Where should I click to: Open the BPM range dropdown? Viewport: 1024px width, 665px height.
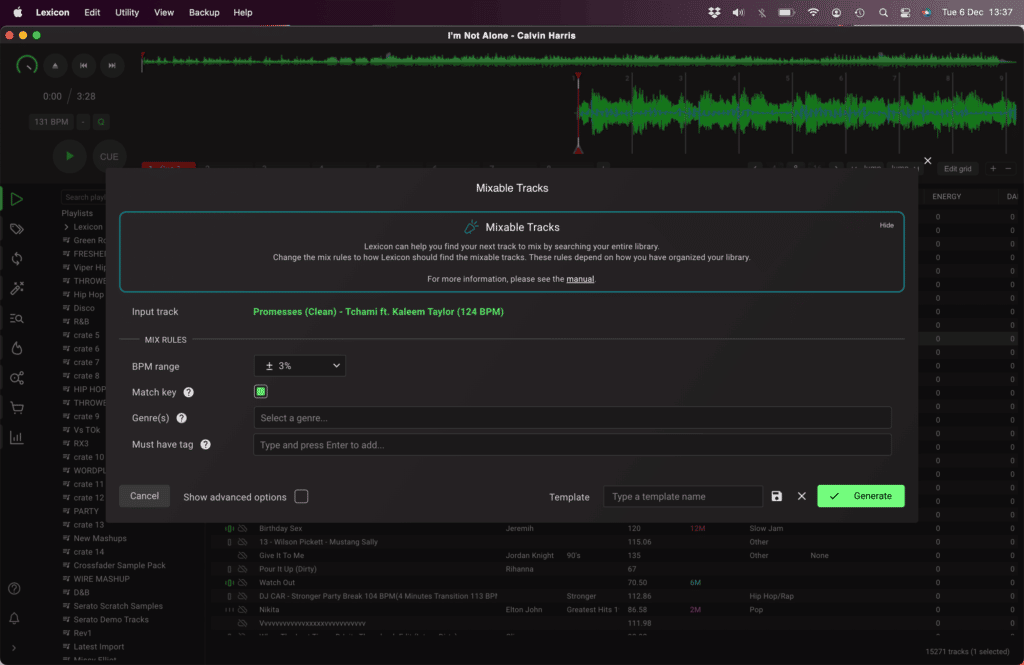298,366
